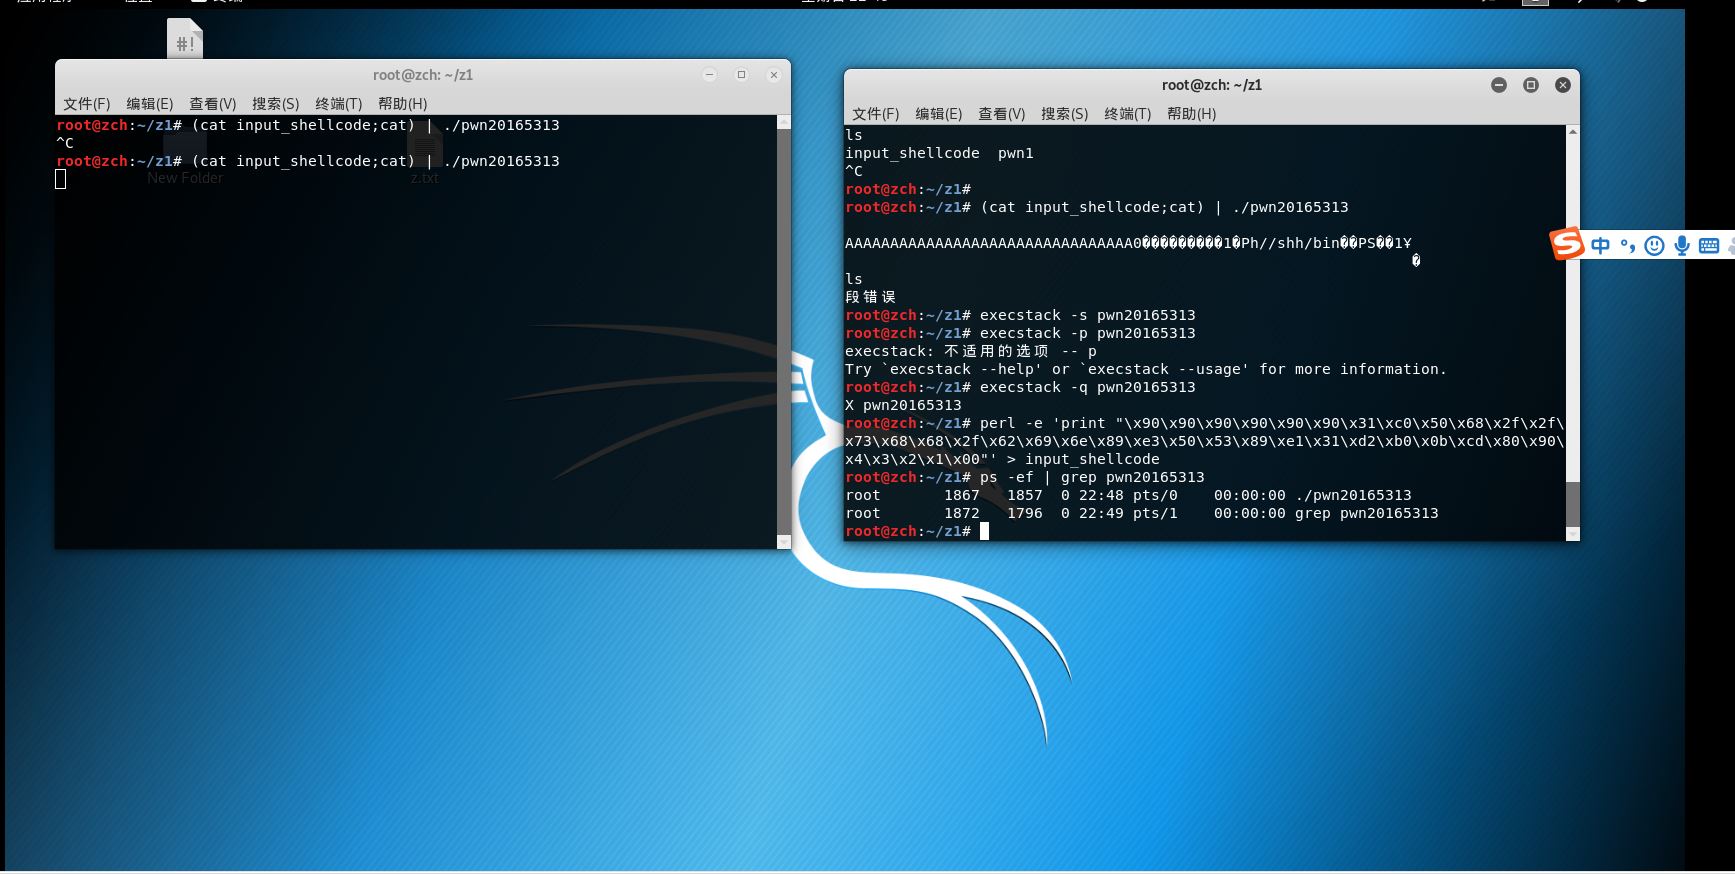1735x874 pixels.
Task: Open 搜索(S) menu in left terminal
Action: 275,104
